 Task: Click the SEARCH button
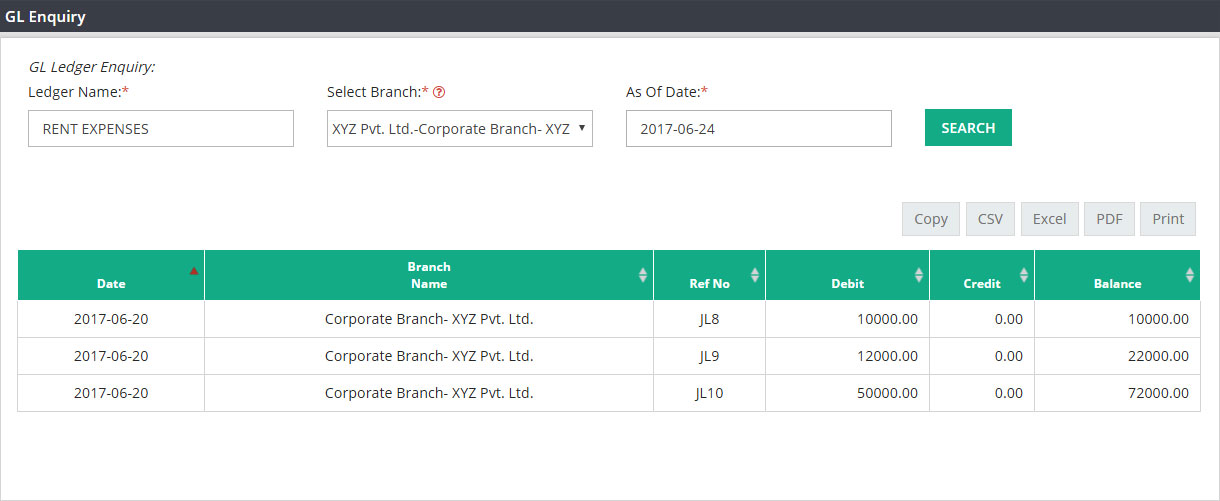tap(968, 128)
